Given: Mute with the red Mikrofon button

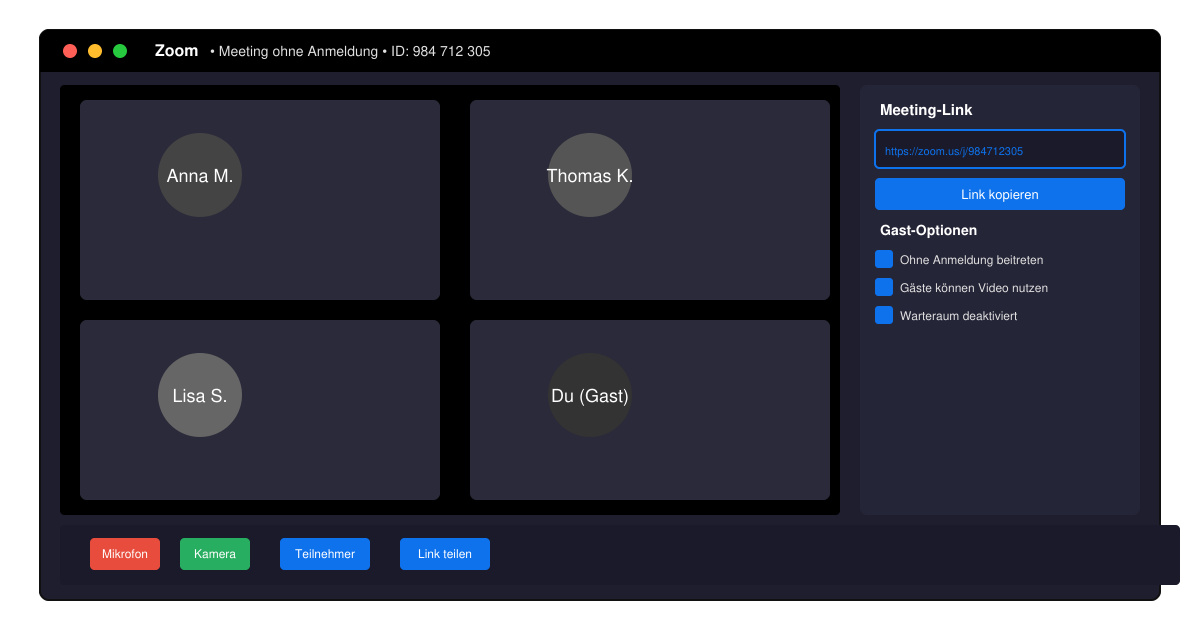Looking at the screenshot, I should pyautogui.click(x=125, y=554).
